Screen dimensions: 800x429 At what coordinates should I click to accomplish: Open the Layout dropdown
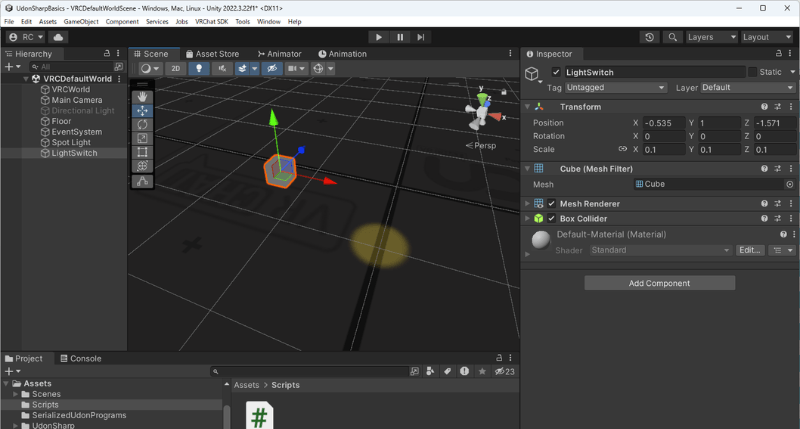pos(767,37)
